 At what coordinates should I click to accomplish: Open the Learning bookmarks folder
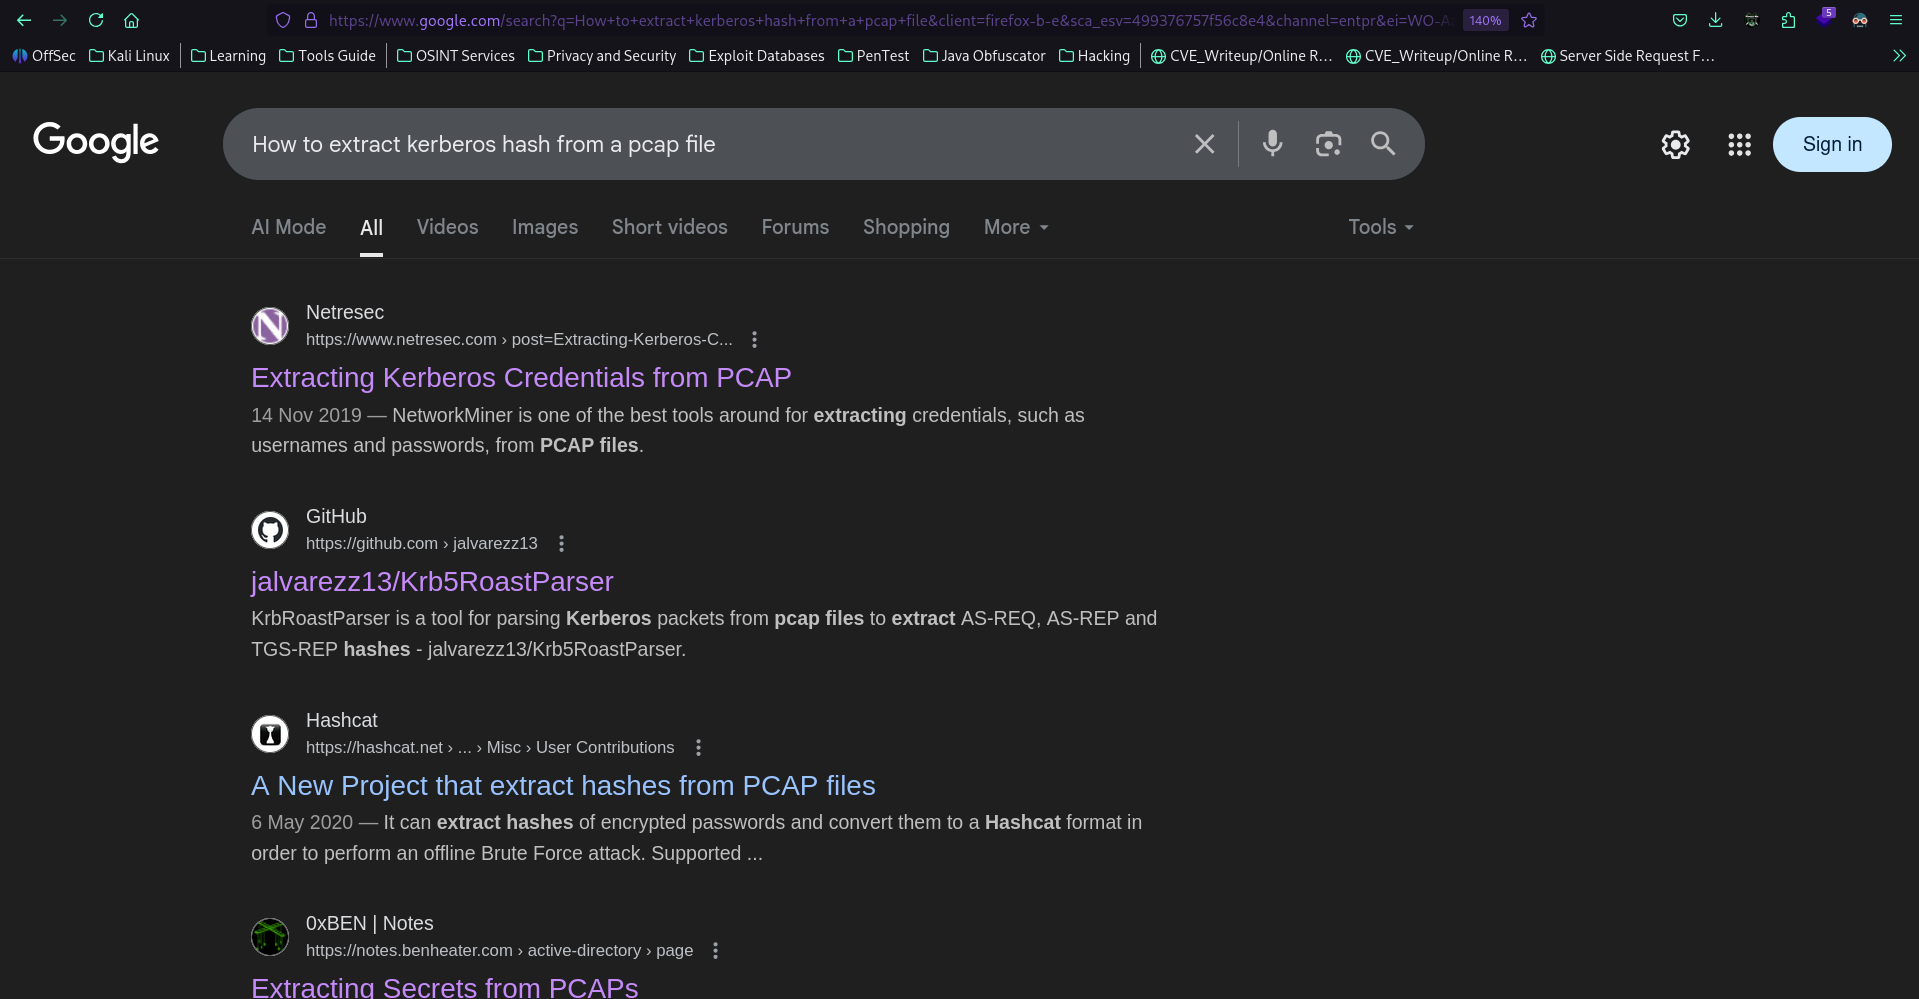(228, 56)
